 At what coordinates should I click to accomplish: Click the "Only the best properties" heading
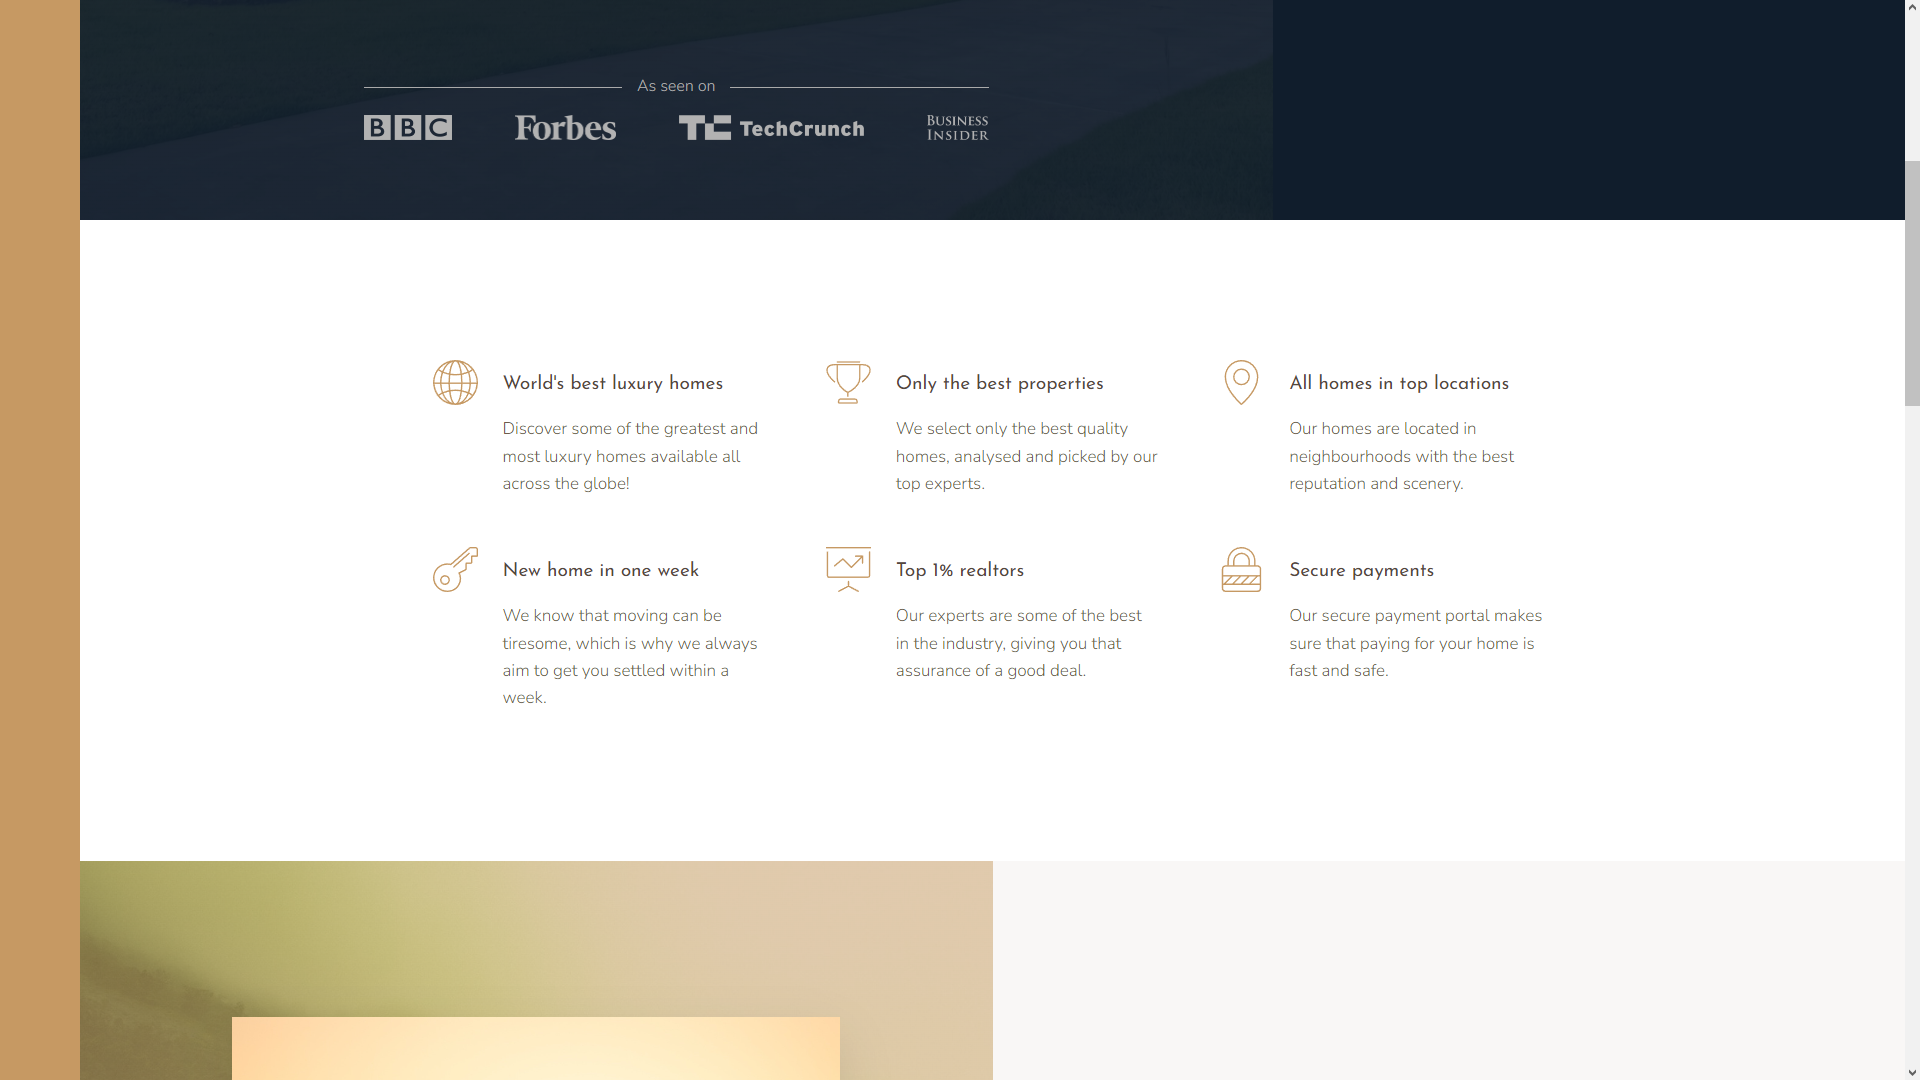click(x=999, y=384)
